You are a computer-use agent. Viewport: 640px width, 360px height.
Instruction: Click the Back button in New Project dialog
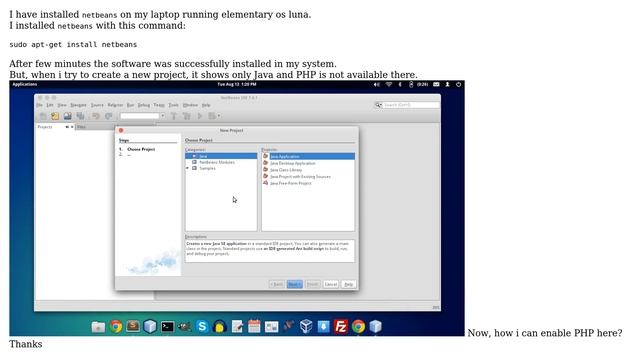coord(277,284)
